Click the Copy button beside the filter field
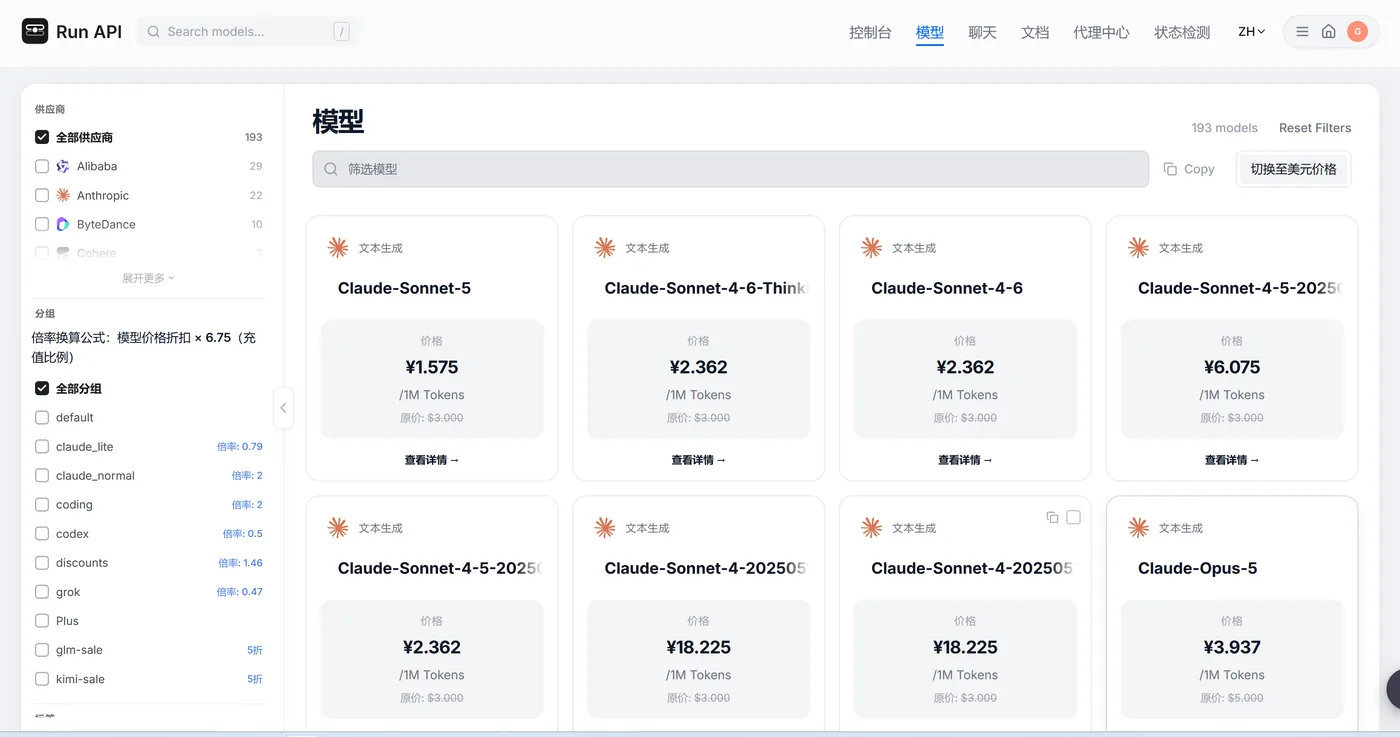Image resolution: width=1400 pixels, height=737 pixels. pos(1189,169)
